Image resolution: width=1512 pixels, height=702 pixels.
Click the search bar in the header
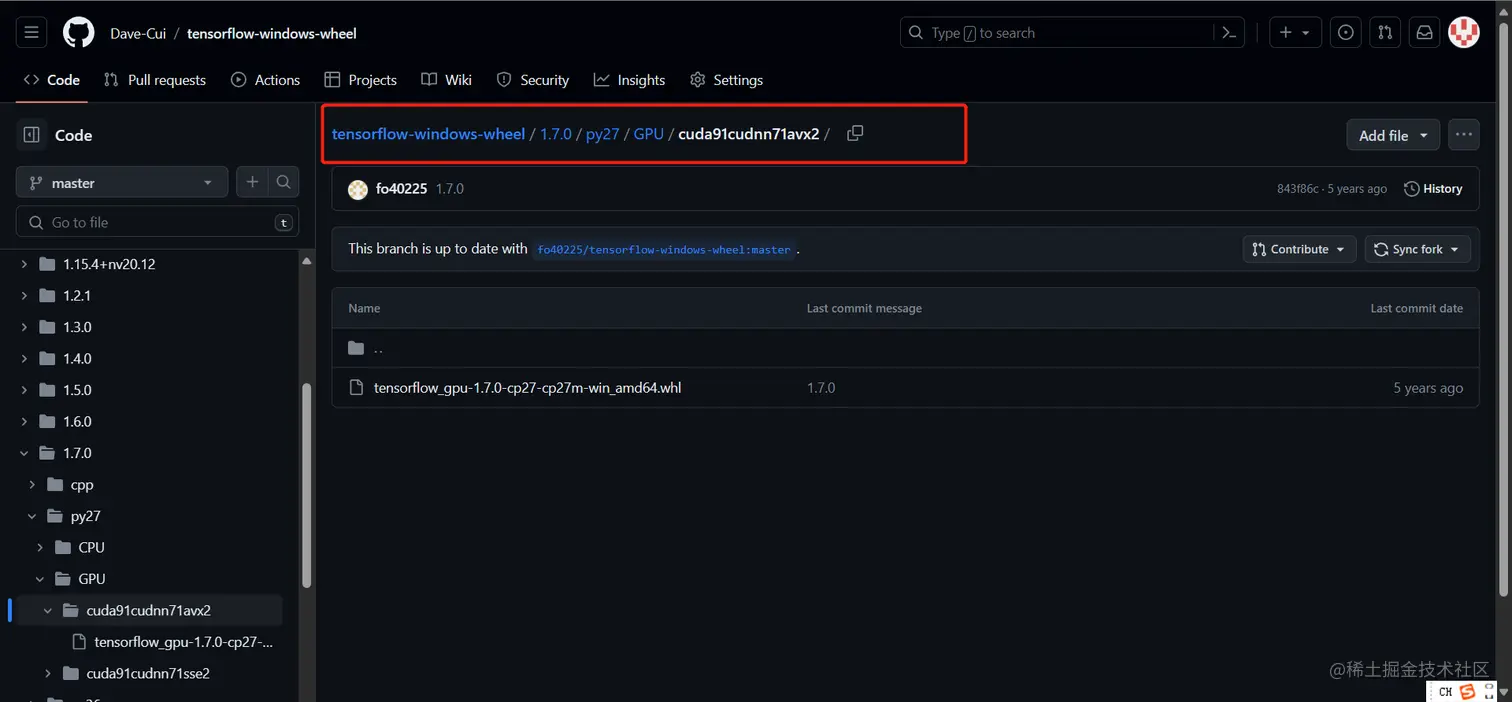pyautogui.click(x=1057, y=33)
